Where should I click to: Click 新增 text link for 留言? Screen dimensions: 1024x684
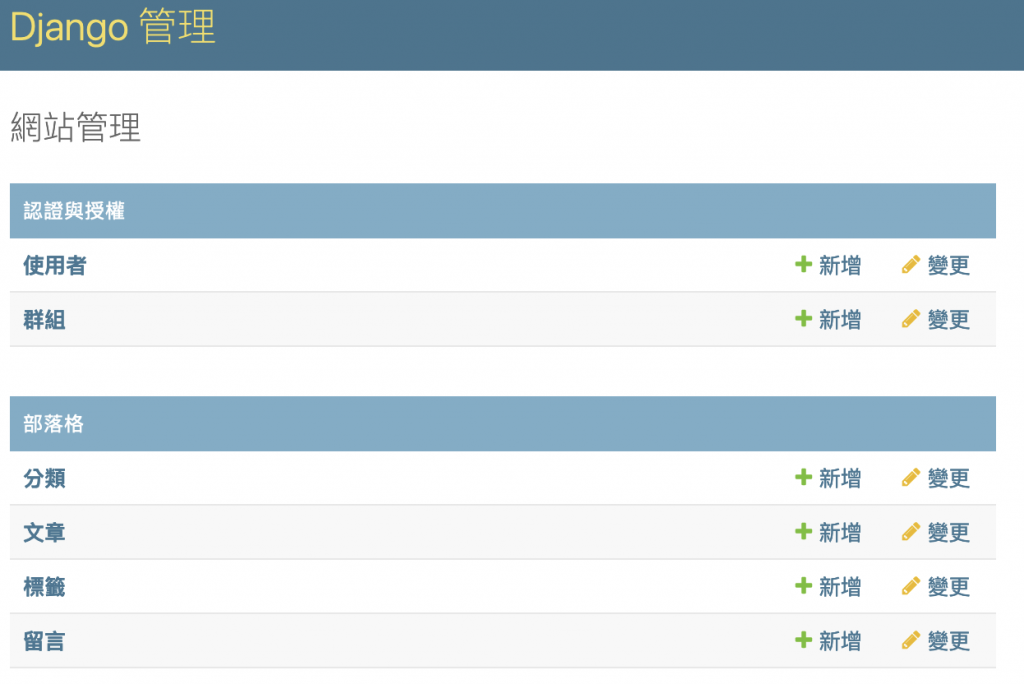point(840,641)
